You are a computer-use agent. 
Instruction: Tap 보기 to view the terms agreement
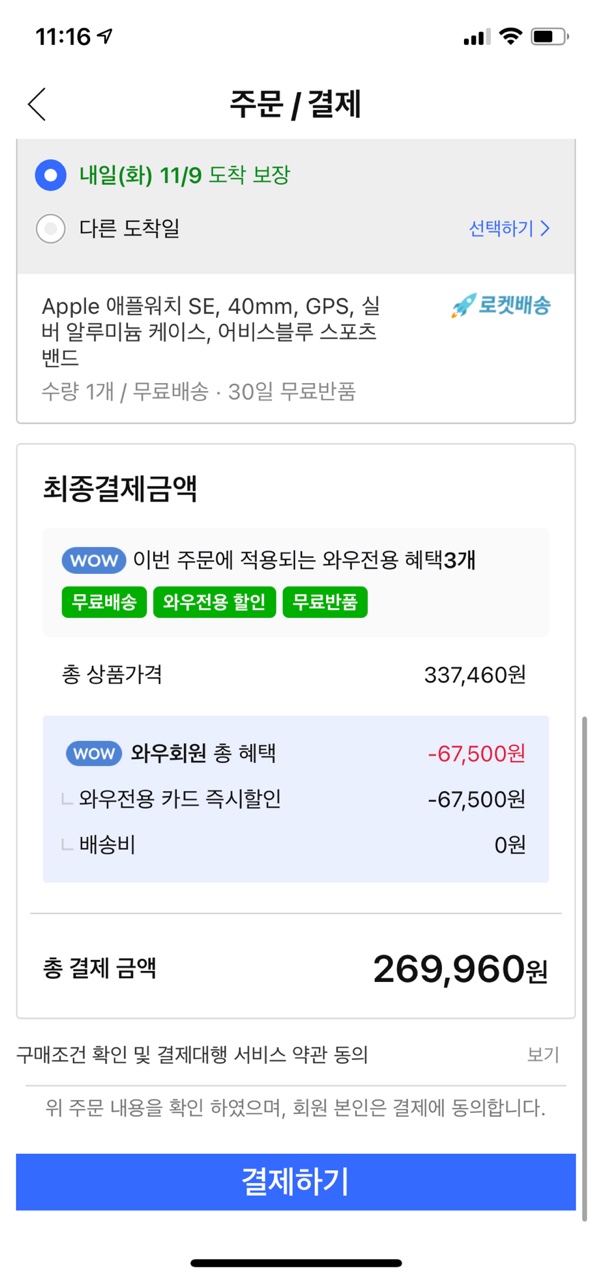[x=543, y=1055]
